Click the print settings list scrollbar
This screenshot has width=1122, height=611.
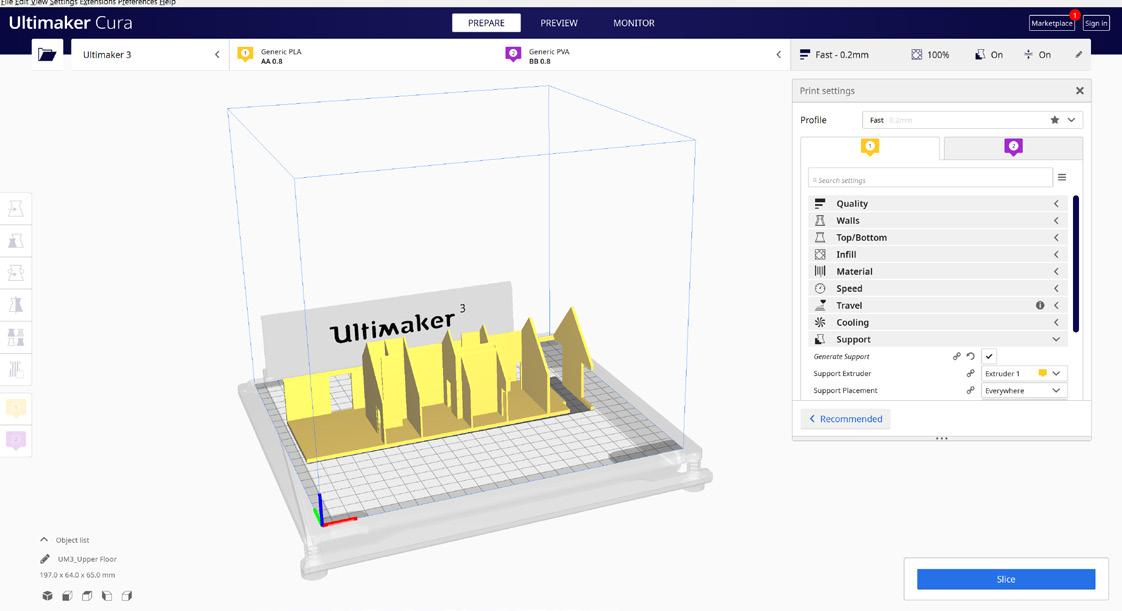click(x=1075, y=264)
